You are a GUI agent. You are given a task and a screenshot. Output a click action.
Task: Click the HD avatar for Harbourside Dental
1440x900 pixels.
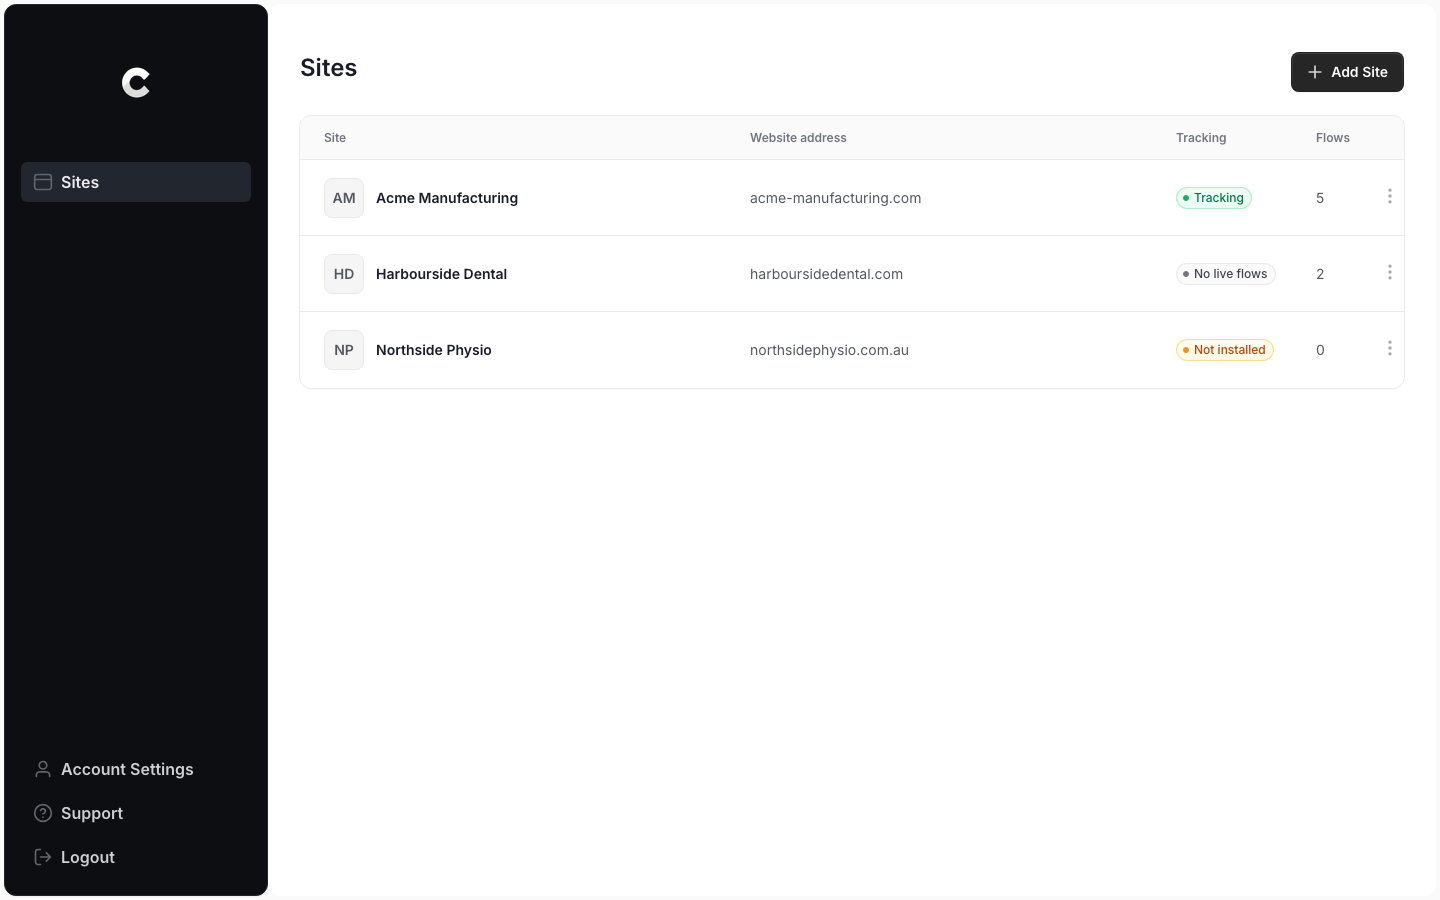(344, 274)
